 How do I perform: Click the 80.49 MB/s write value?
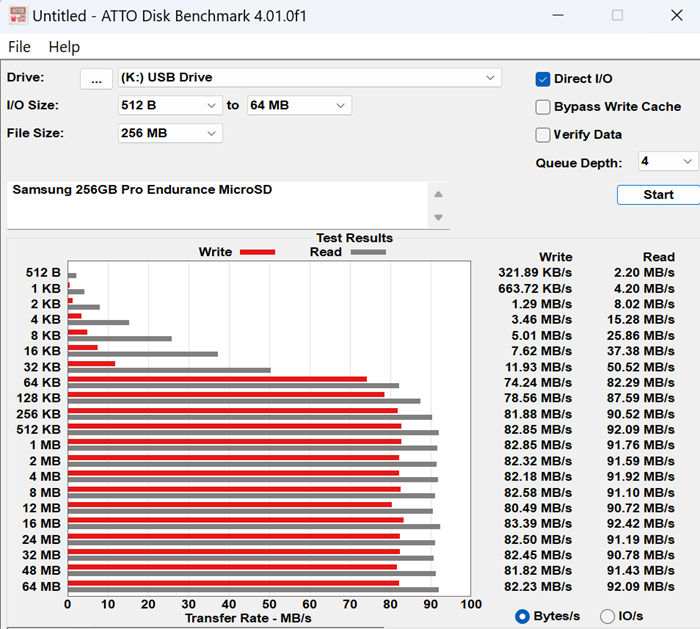pos(538,508)
